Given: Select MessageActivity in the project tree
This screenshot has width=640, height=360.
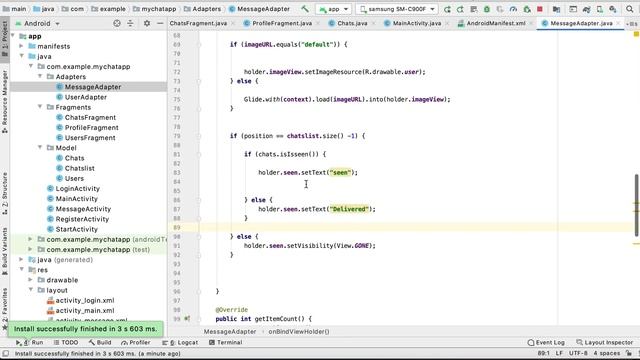Looking at the screenshot, I should (x=79, y=209).
